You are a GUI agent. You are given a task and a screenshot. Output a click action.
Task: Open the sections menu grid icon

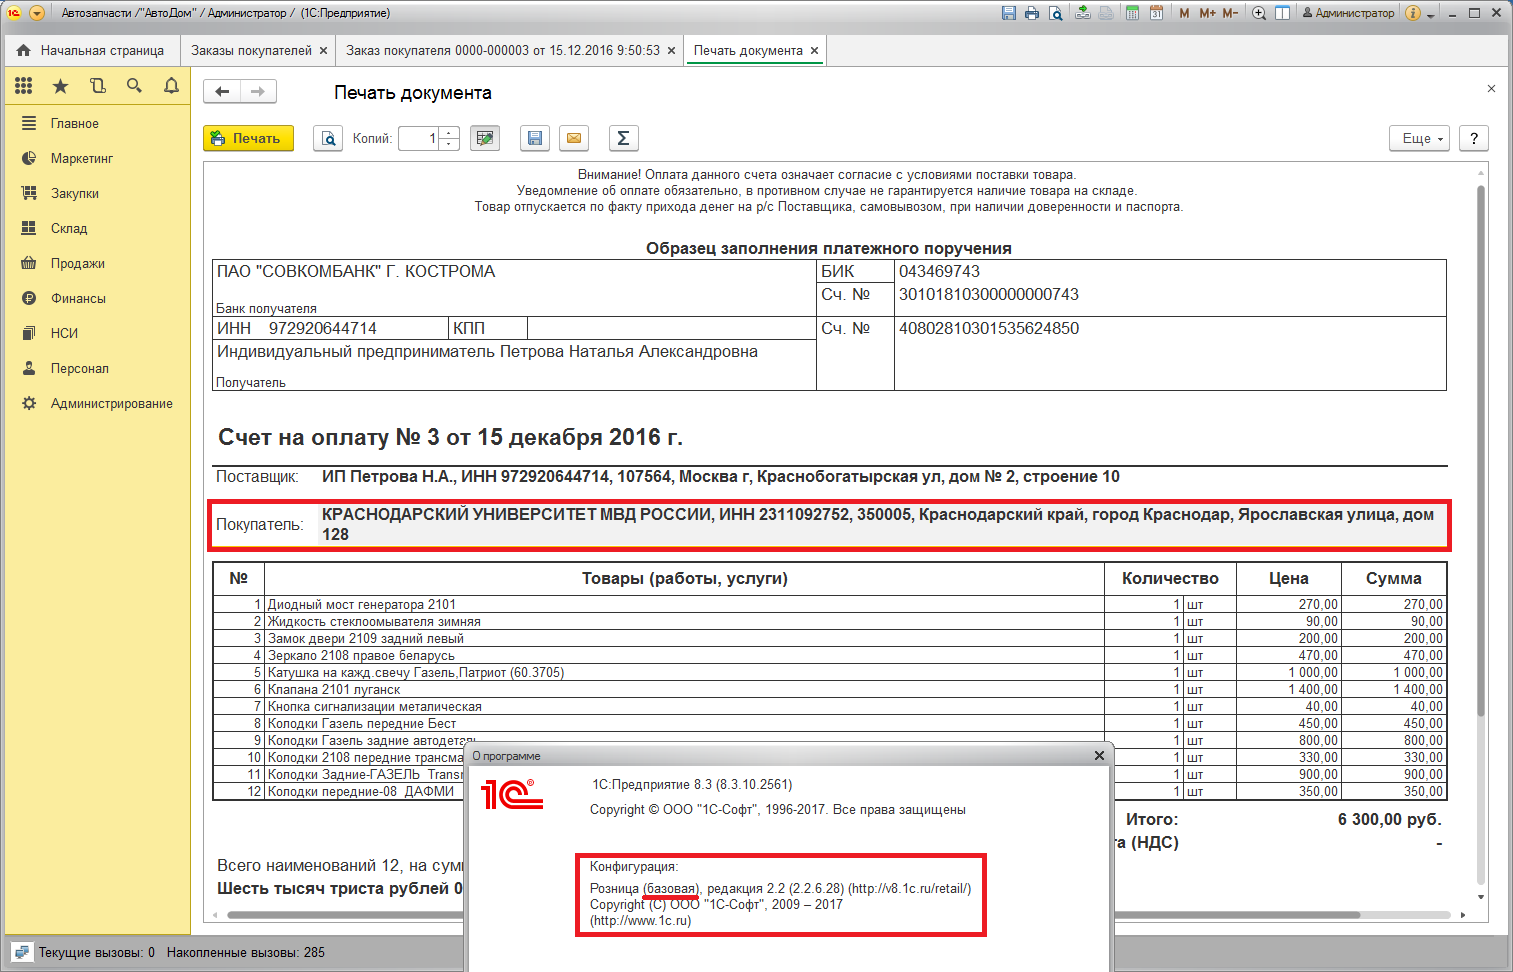24,86
